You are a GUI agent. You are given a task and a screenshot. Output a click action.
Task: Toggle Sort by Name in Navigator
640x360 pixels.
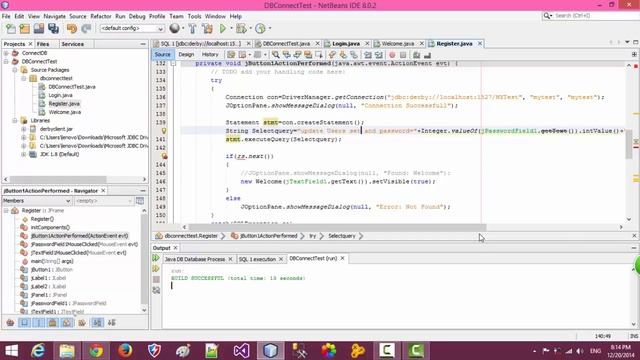click(x=98, y=323)
